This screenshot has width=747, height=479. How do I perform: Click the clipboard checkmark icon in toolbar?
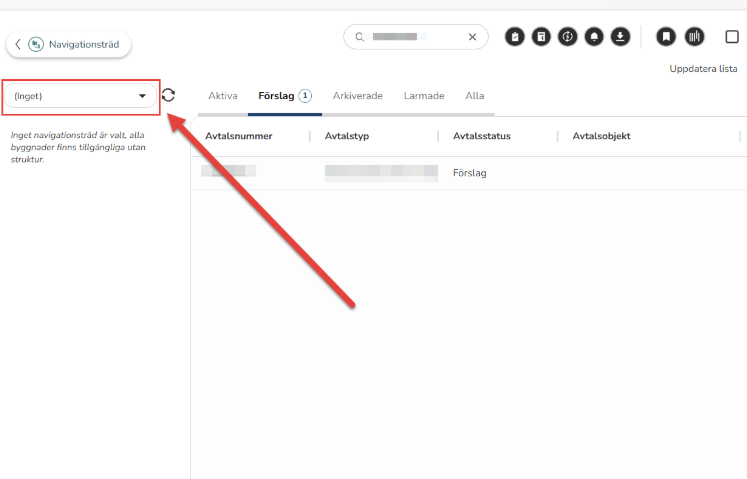(514, 37)
